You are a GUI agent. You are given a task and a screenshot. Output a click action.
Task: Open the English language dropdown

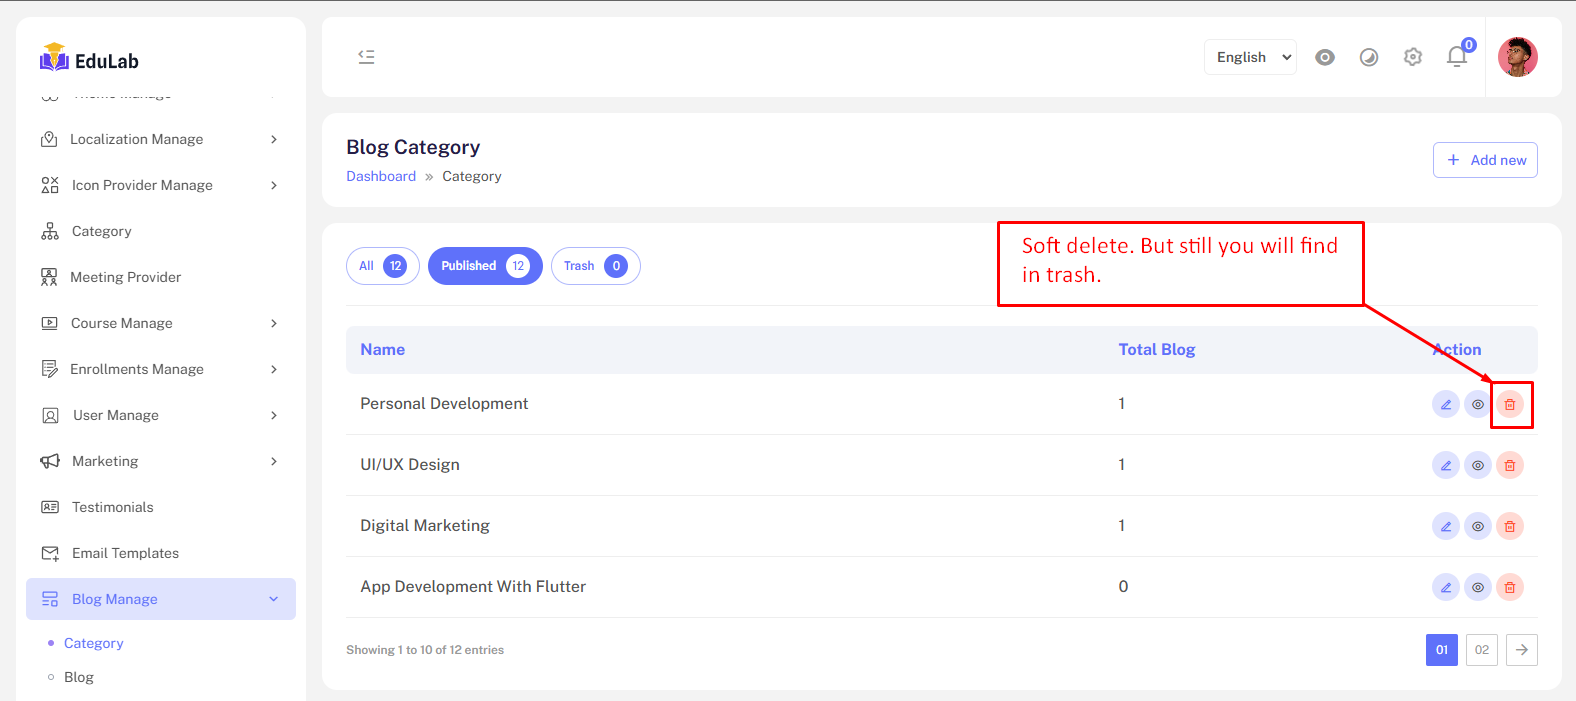point(1250,57)
